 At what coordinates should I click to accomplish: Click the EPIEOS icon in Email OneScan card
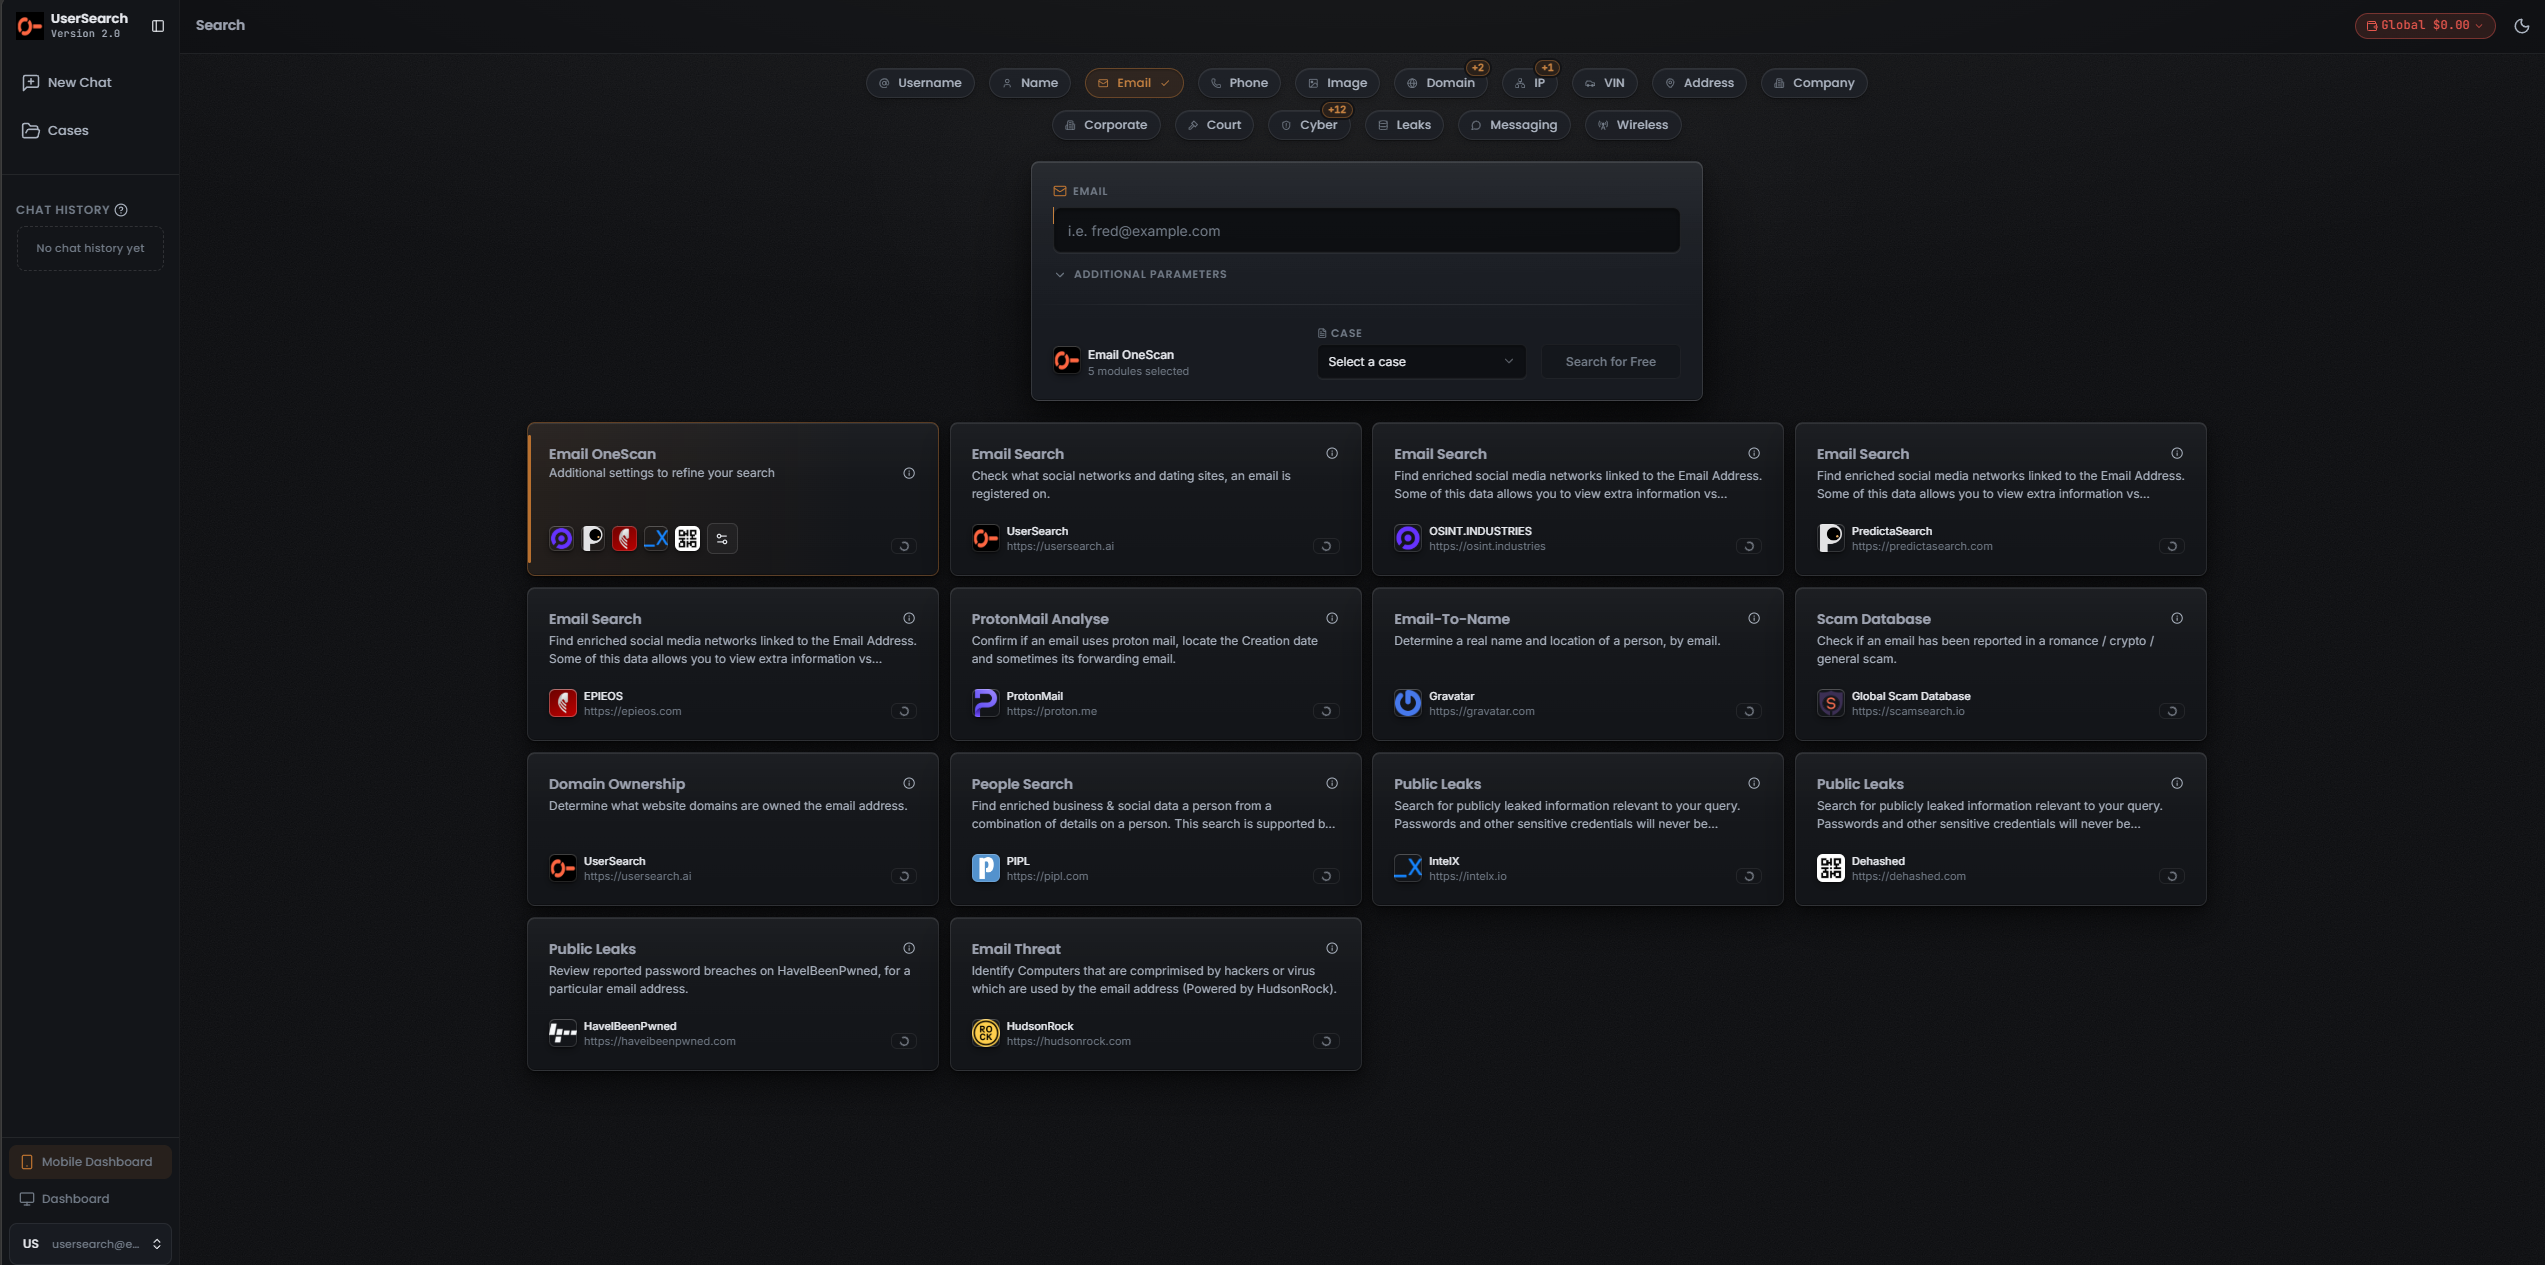(624, 539)
